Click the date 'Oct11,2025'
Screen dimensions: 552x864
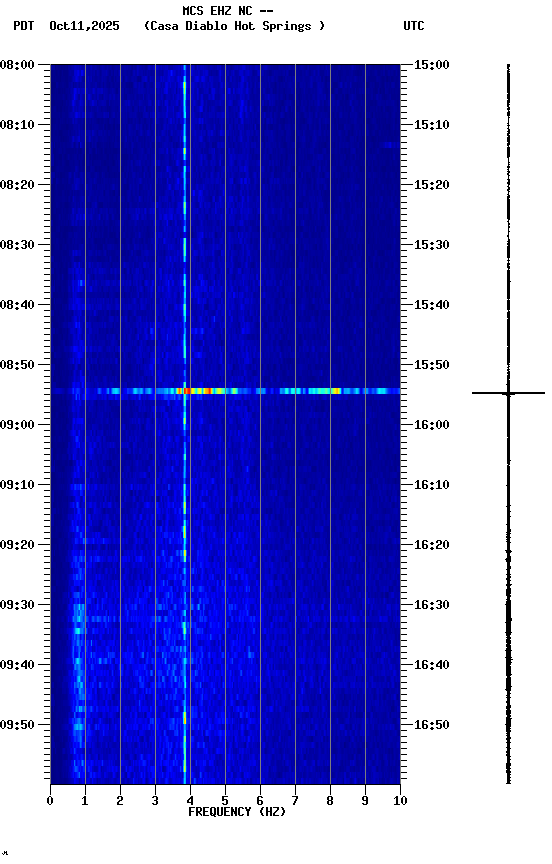[x=84, y=26]
